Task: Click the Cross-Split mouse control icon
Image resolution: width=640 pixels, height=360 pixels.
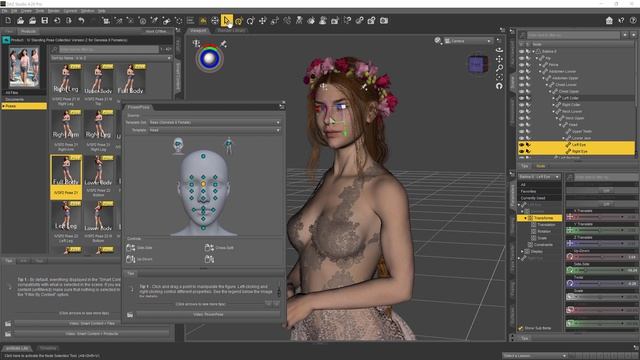Action: coord(209,247)
